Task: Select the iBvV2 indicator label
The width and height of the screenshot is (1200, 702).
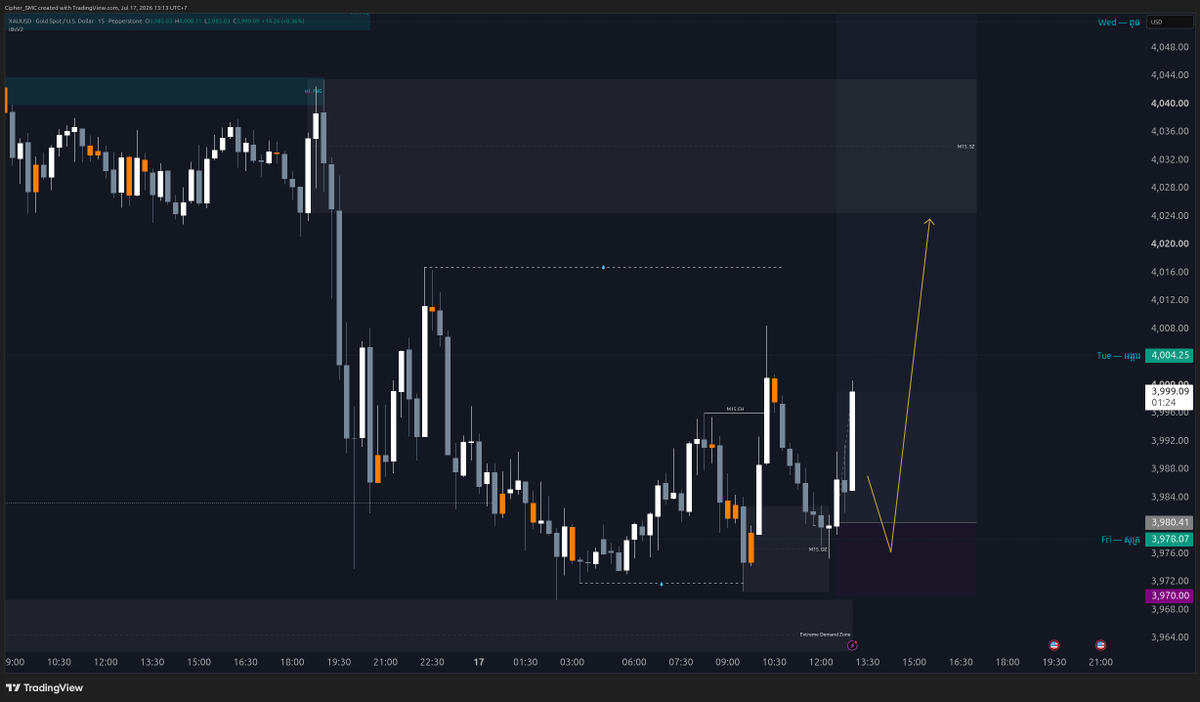Action: [x=16, y=30]
